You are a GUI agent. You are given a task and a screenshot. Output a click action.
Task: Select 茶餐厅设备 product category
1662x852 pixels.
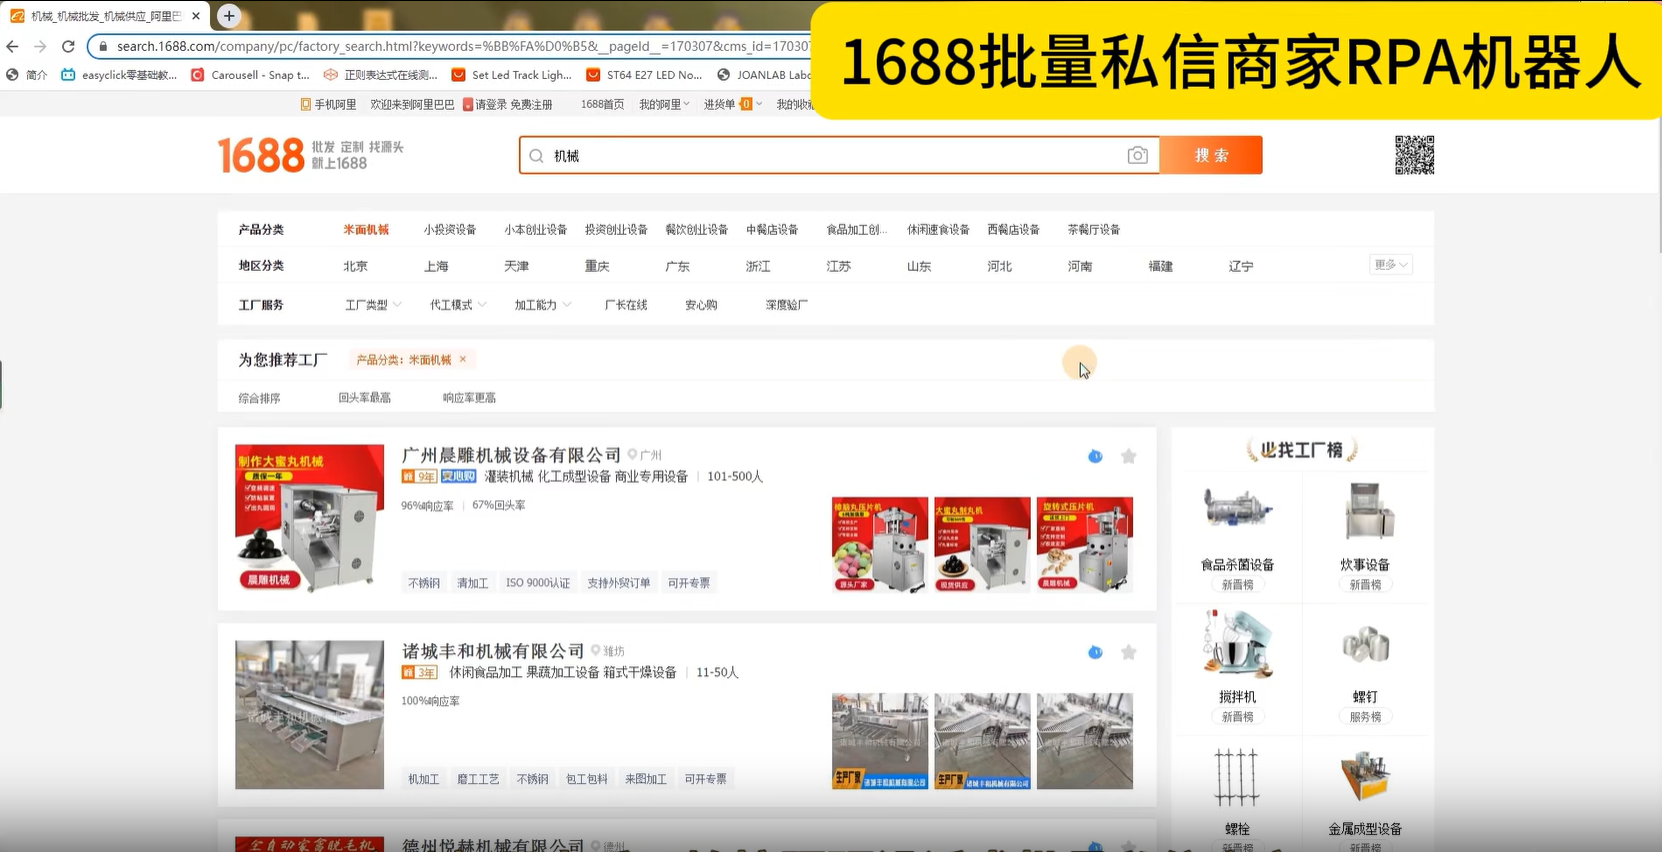point(1093,230)
